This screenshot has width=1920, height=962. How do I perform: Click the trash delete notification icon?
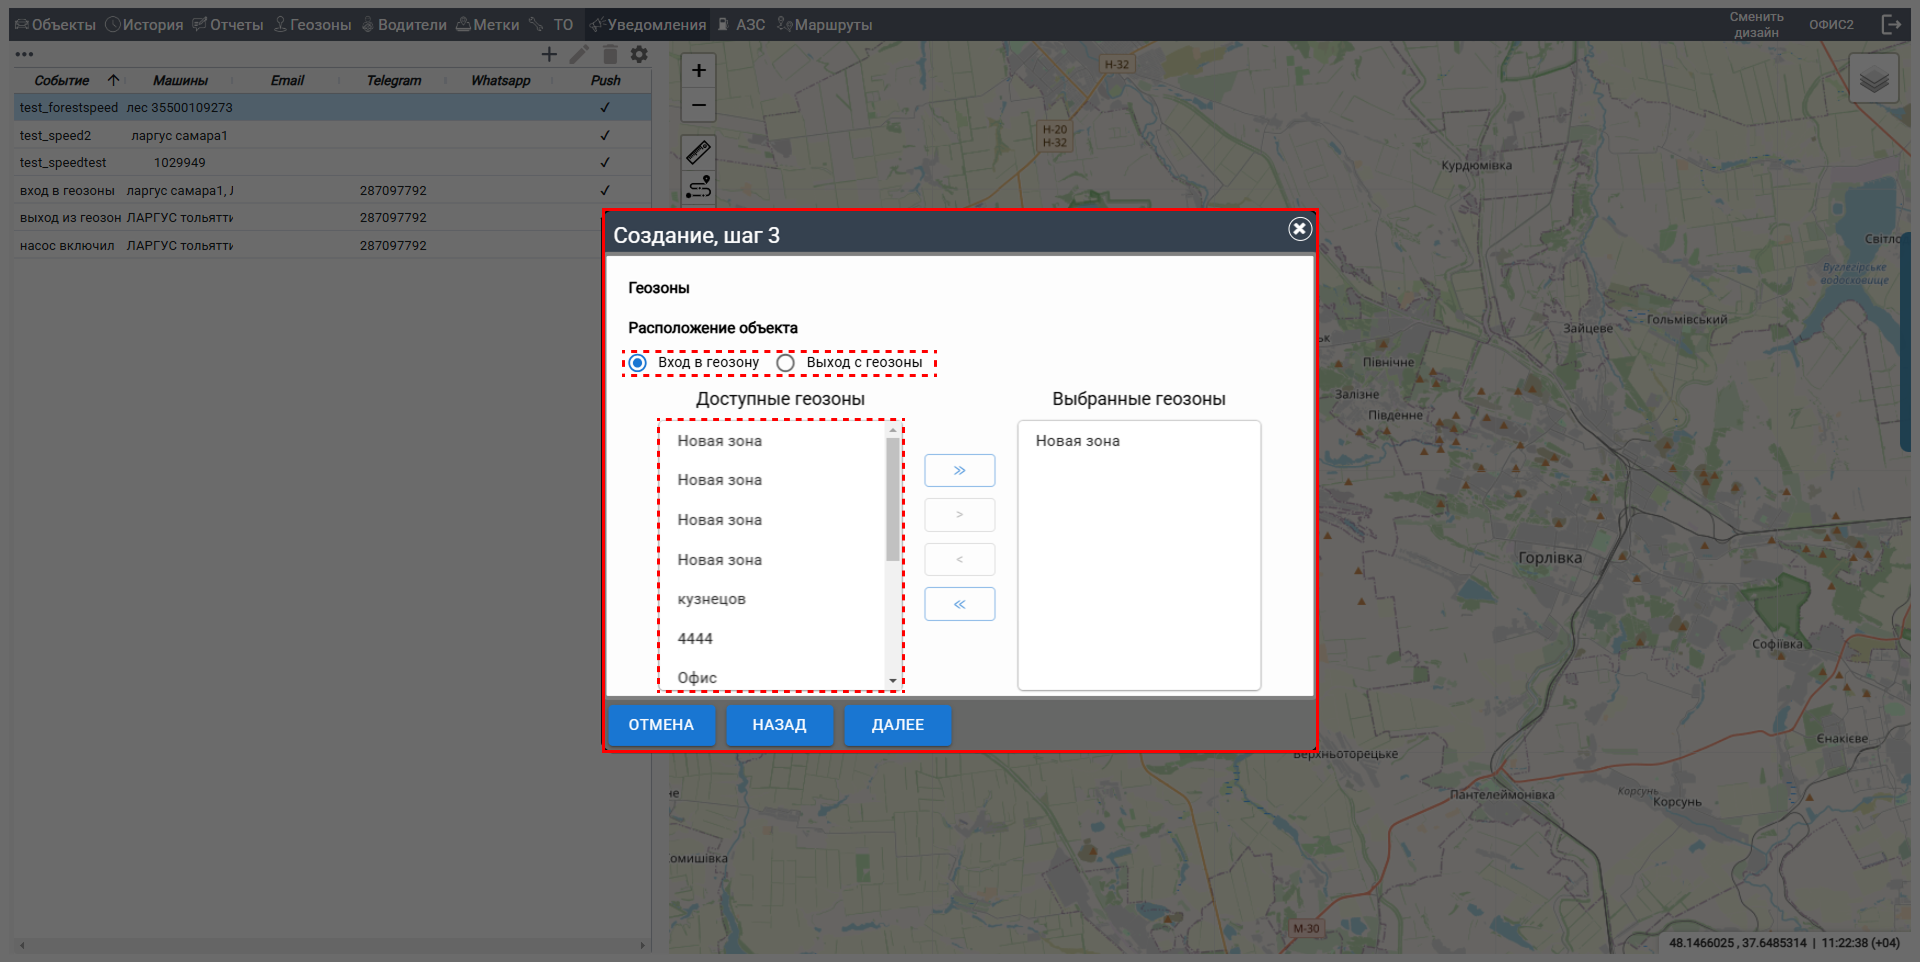pyautogui.click(x=610, y=55)
